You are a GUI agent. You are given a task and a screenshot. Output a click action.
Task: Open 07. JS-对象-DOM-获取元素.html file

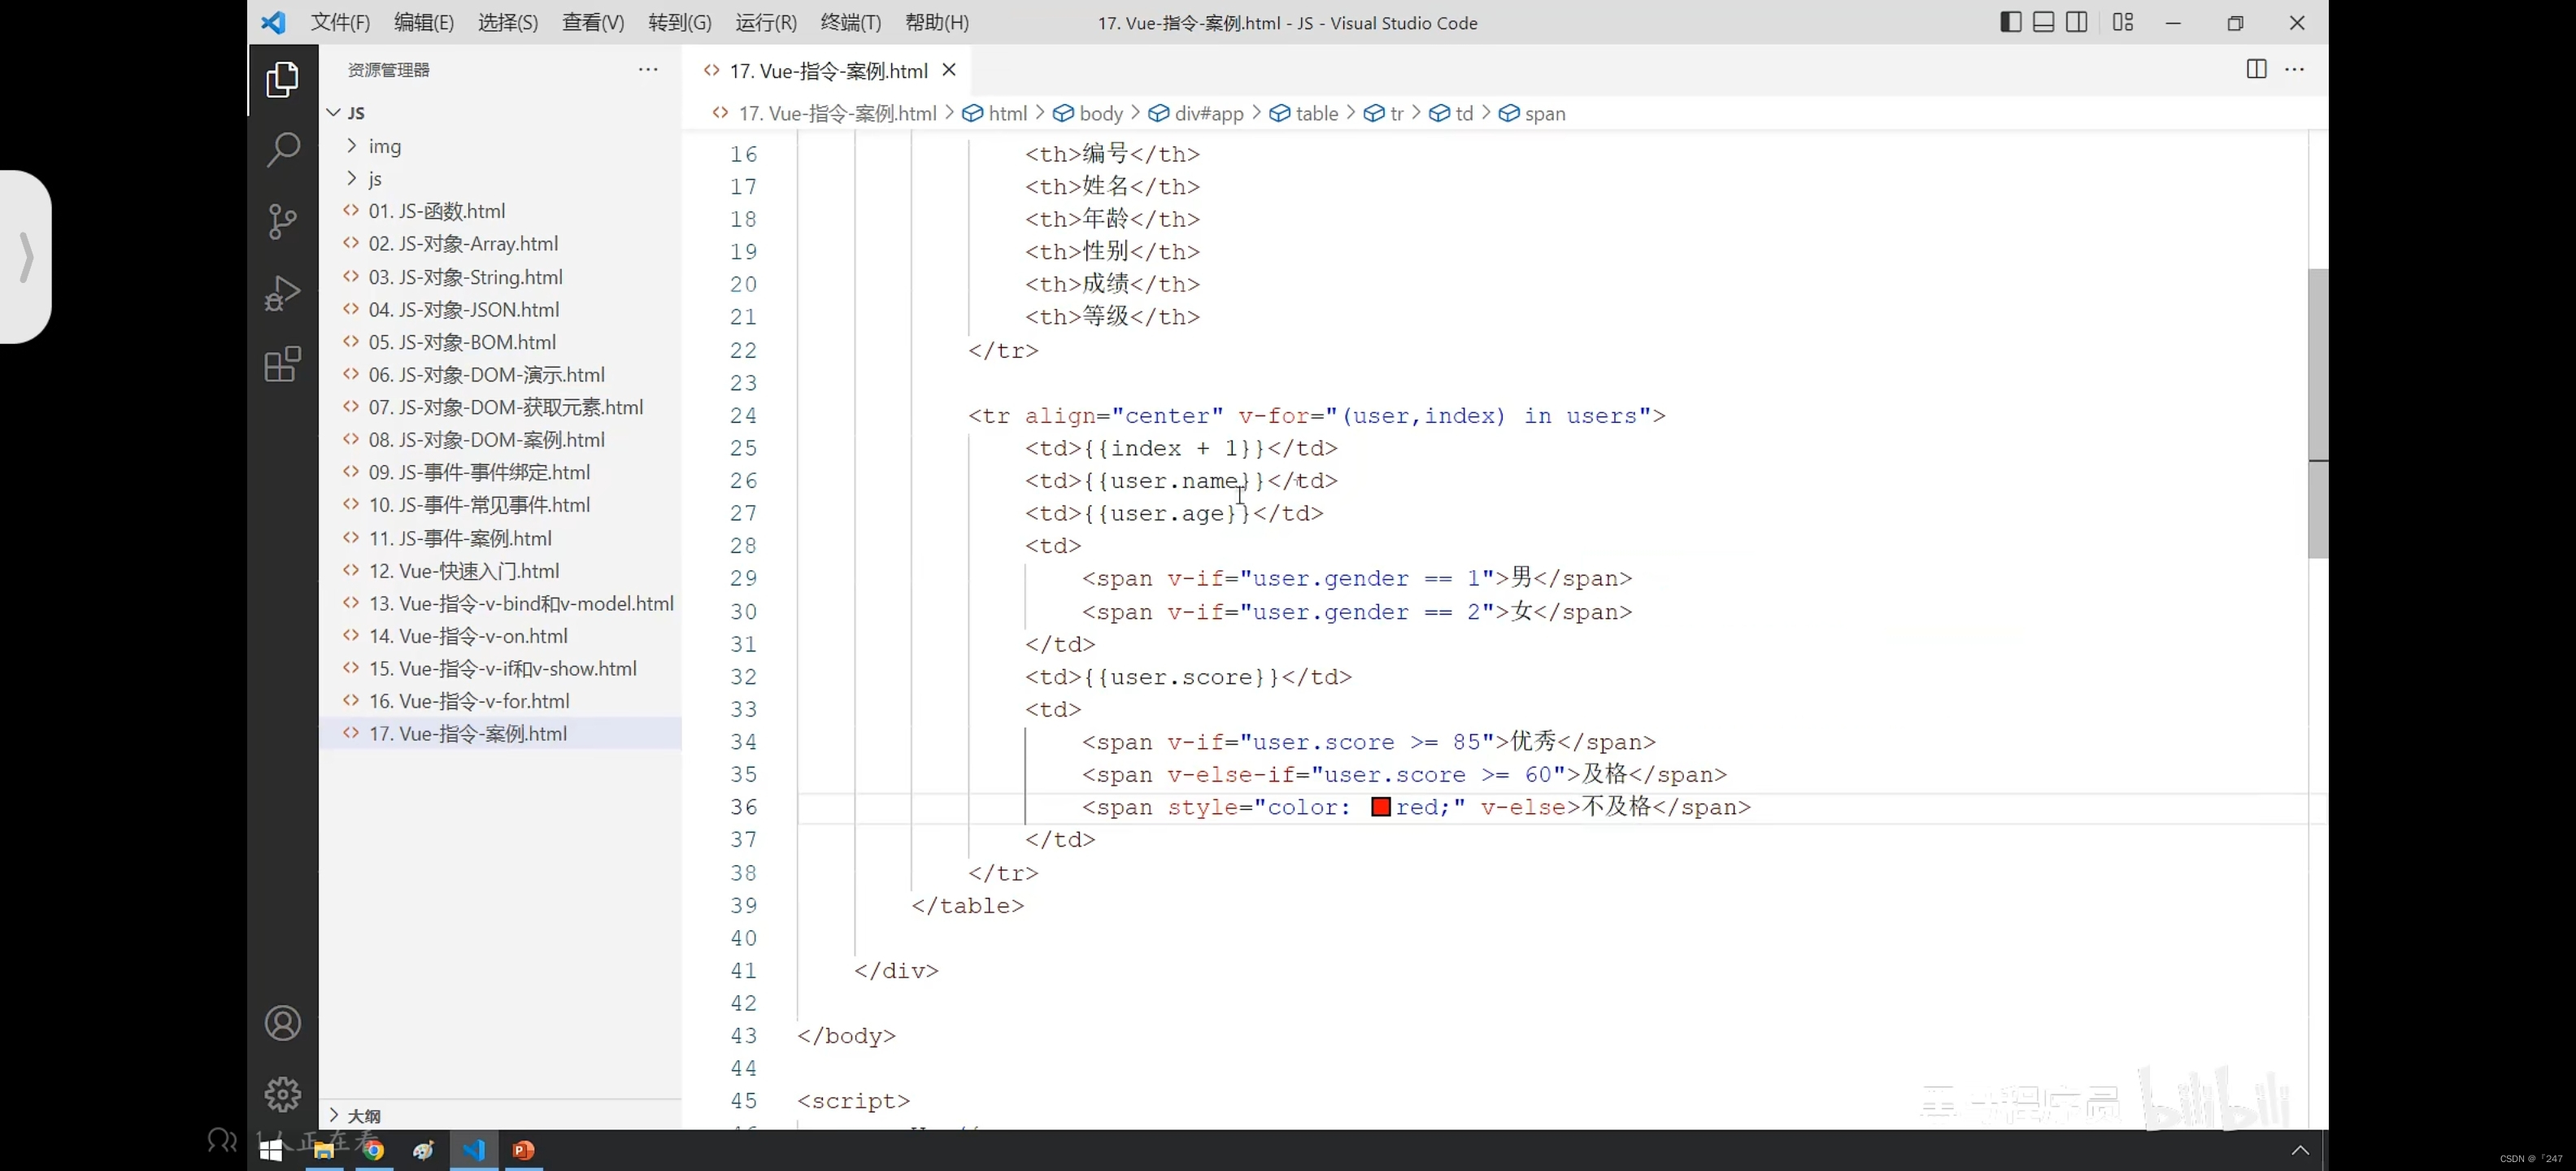click(x=500, y=407)
